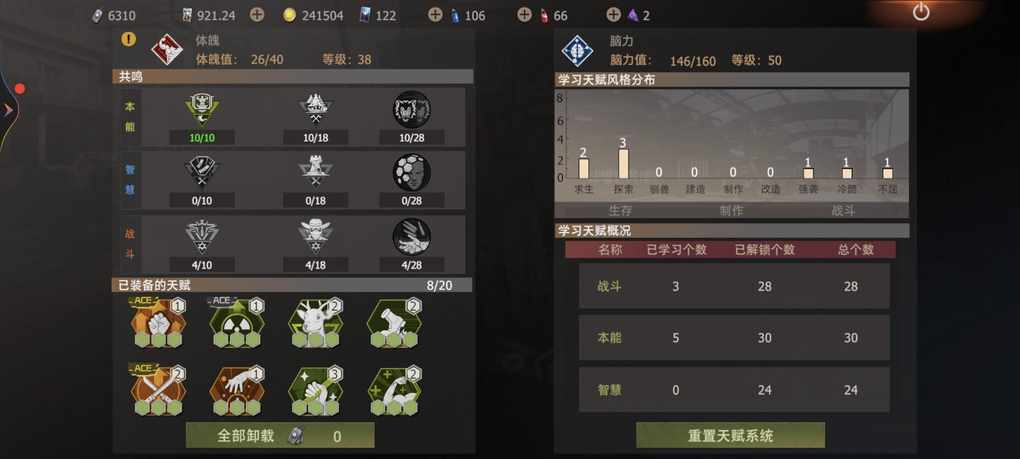The width and height of the screenshot is (1020, 459).
Task: Select the 本能 row in talent overview
Action: pyautogui.click(x=734, y=338)
